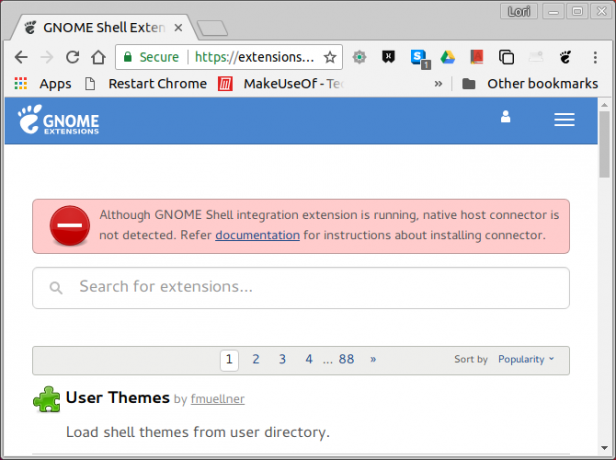Open the Other bookmarks folder
Viewport: 616px width, 460px height.
coord(530,84)
